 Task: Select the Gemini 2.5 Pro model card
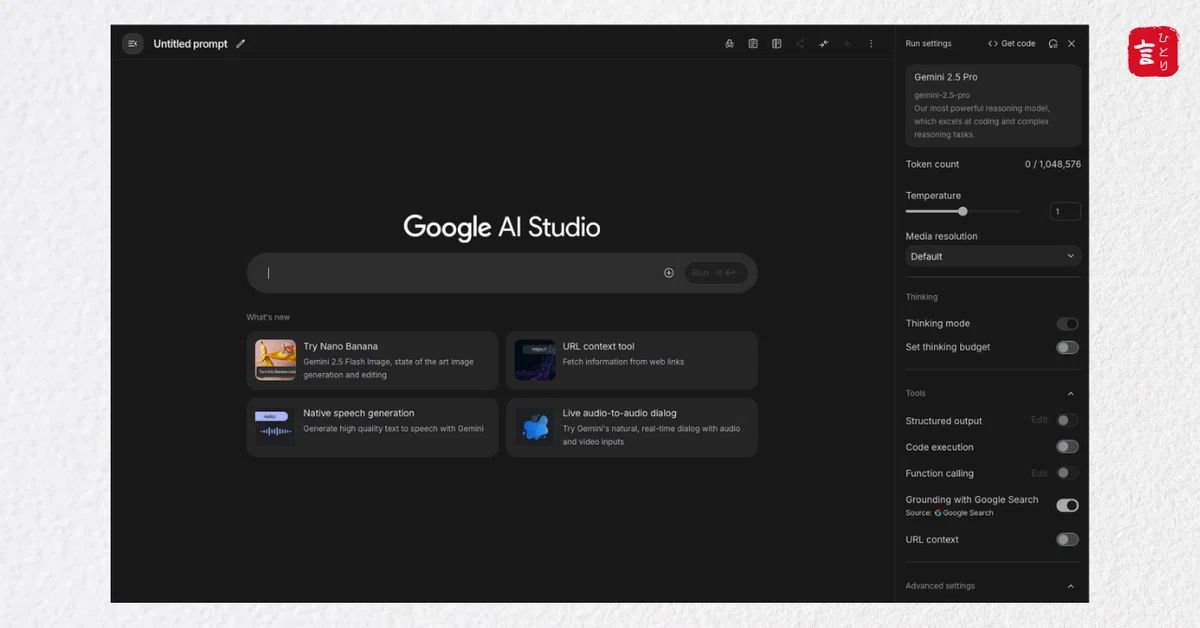click(993, 106)
